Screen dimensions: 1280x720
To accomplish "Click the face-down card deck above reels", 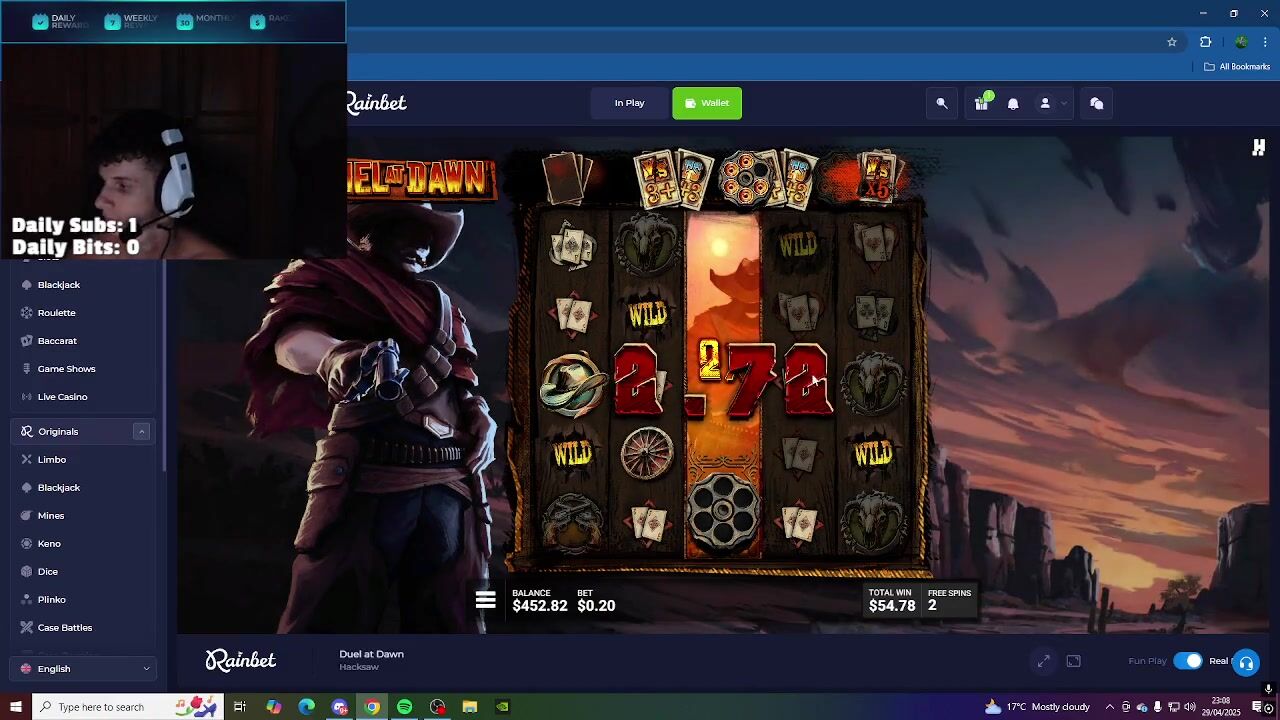I will (567, 178).
